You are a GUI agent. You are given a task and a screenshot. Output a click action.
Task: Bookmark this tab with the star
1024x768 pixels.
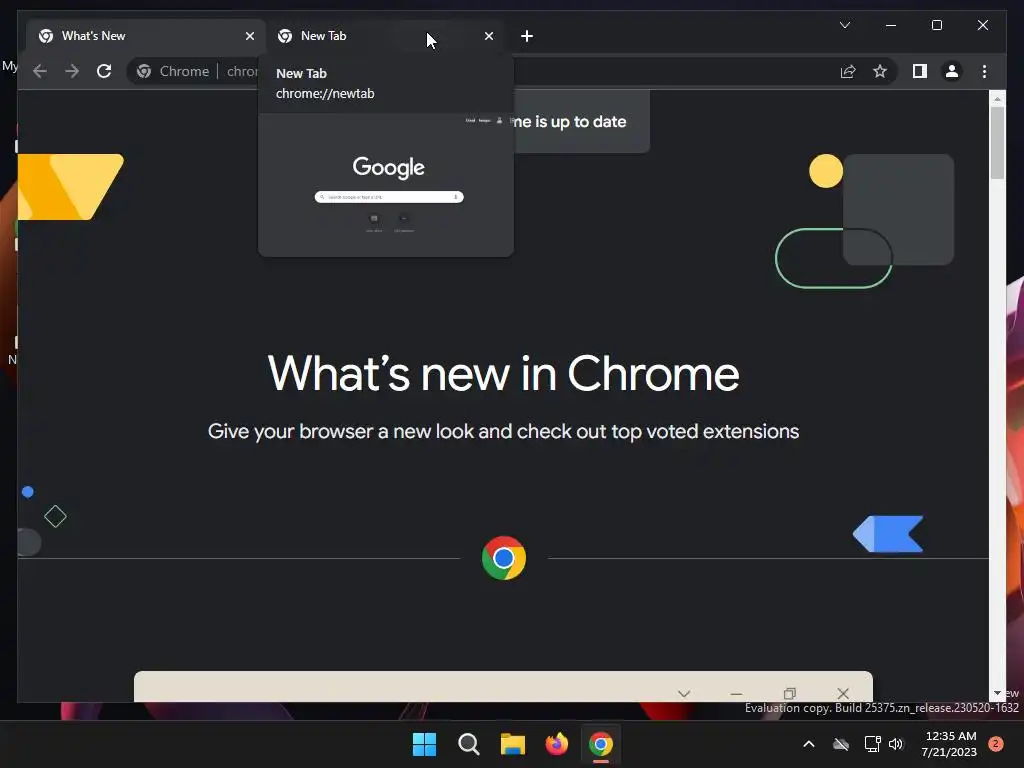tap(880, 71)
